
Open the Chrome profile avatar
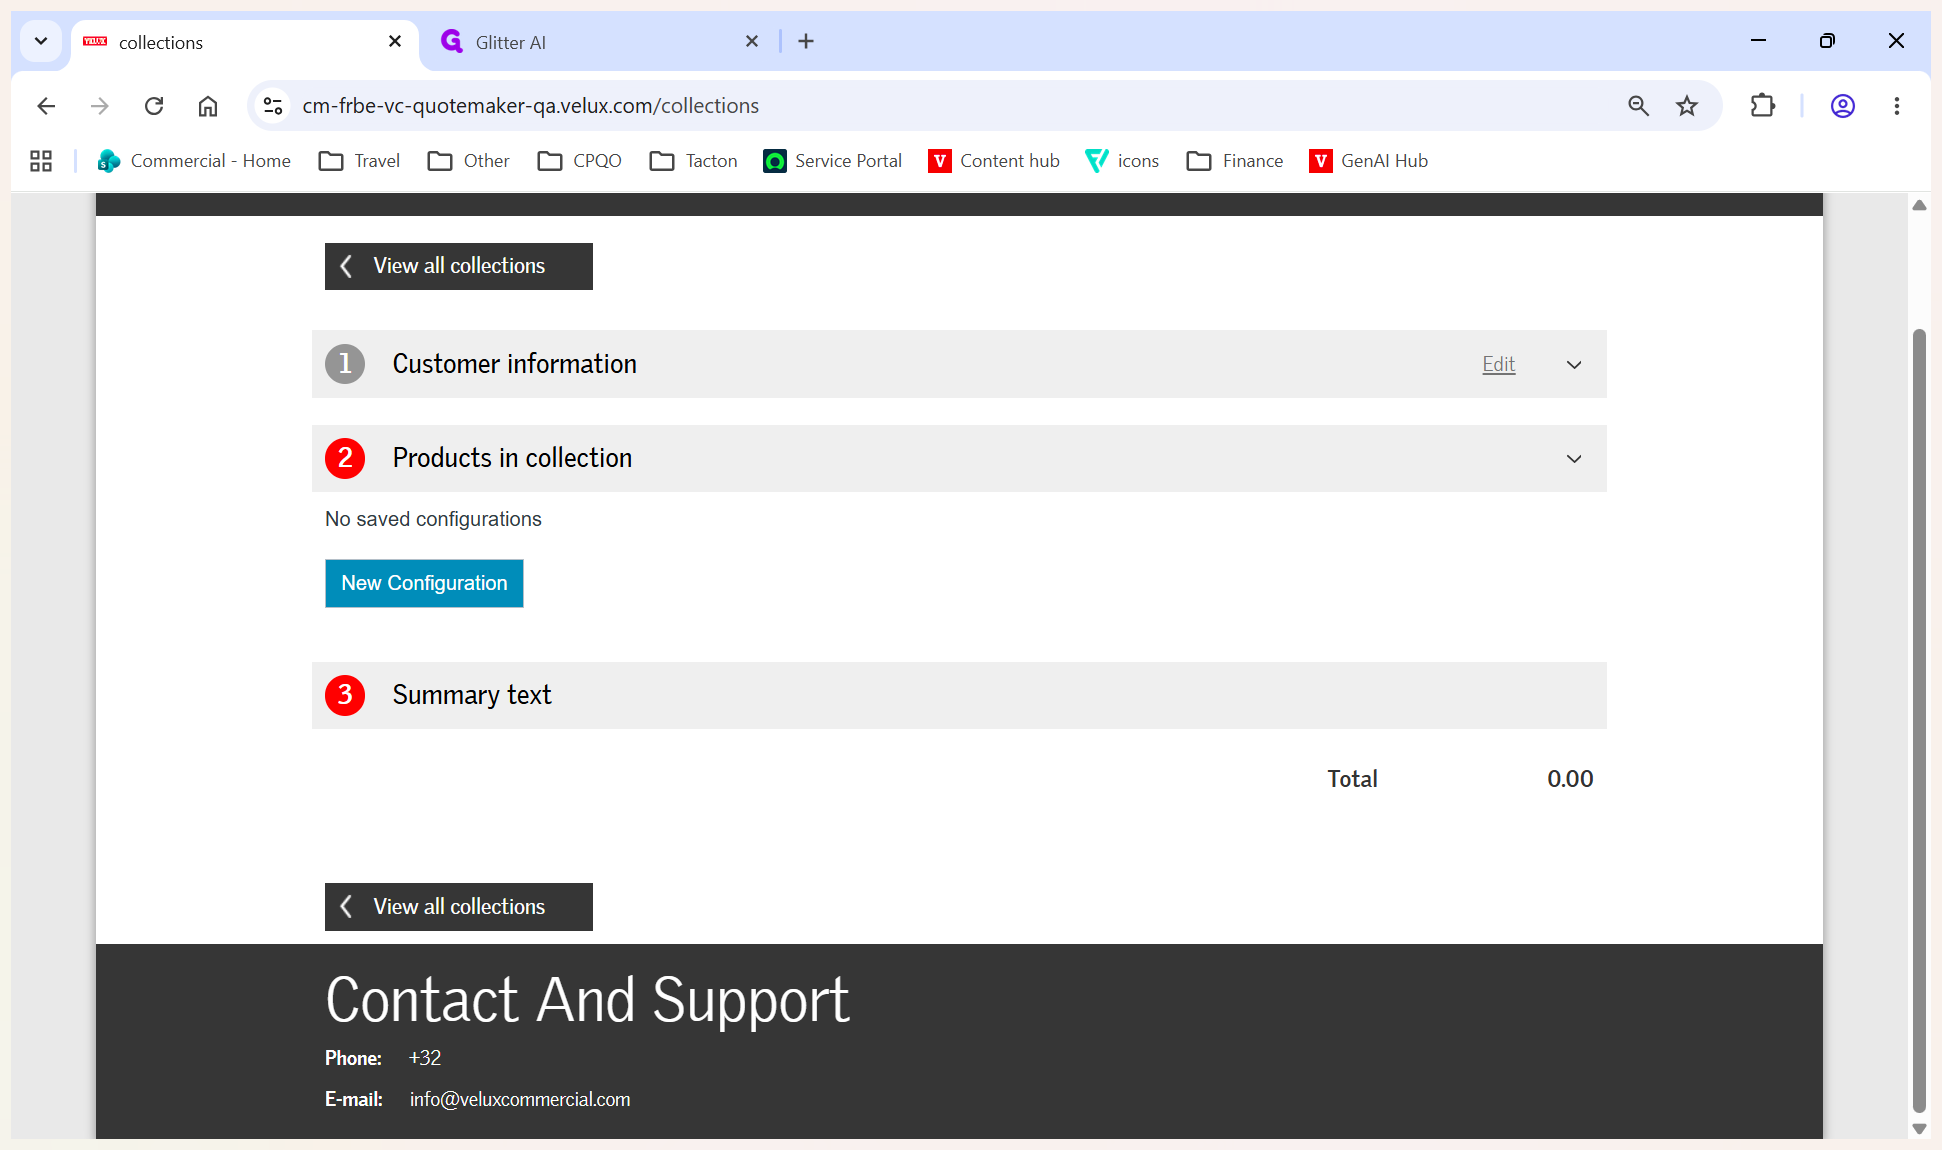(1843, 106)
